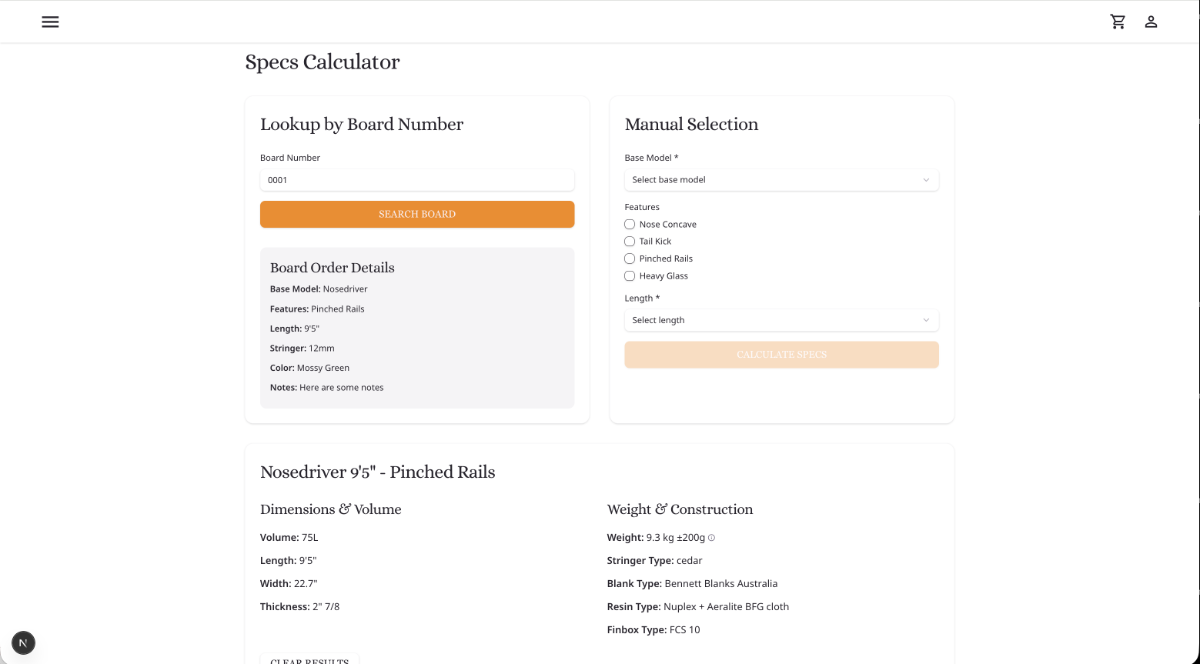1200x664 pixels.
Task: Click the Search Board button
Action: (x=417, y=214)
